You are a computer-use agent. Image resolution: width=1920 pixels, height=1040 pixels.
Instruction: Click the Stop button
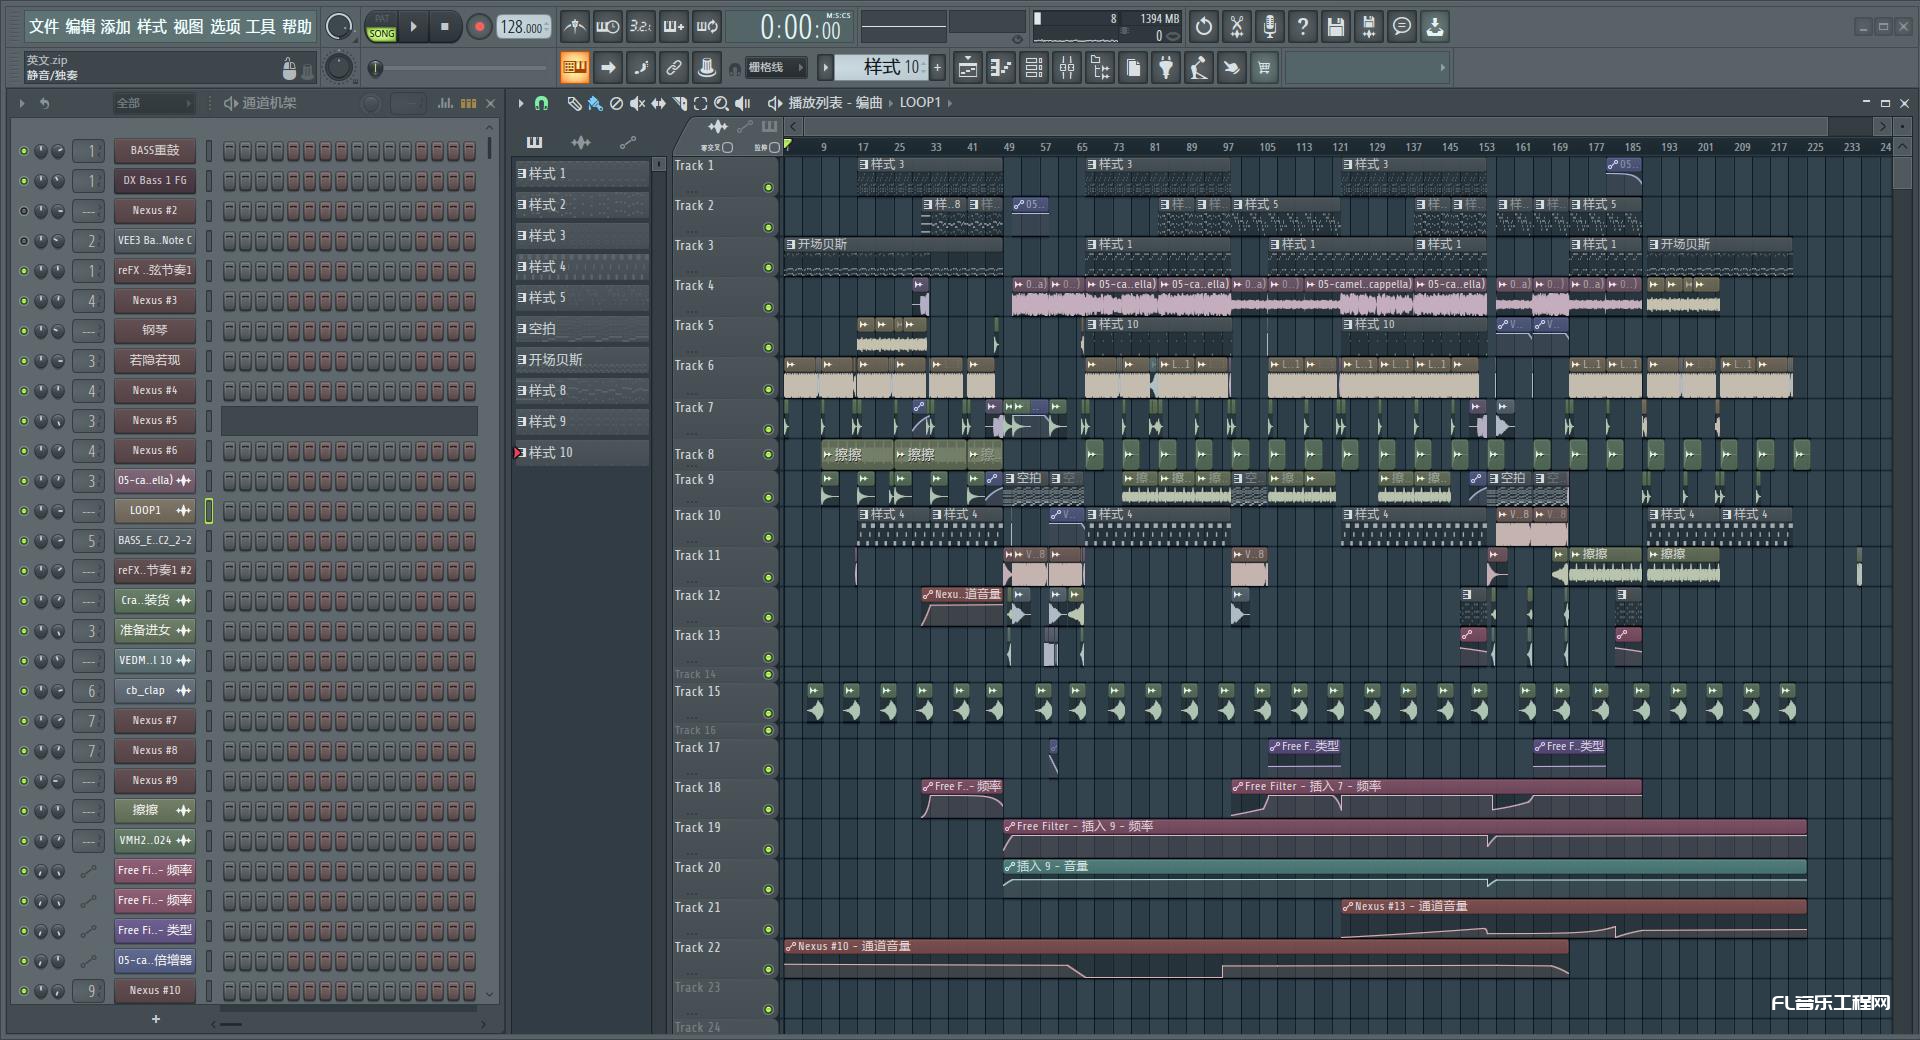(x=445, y=27)
